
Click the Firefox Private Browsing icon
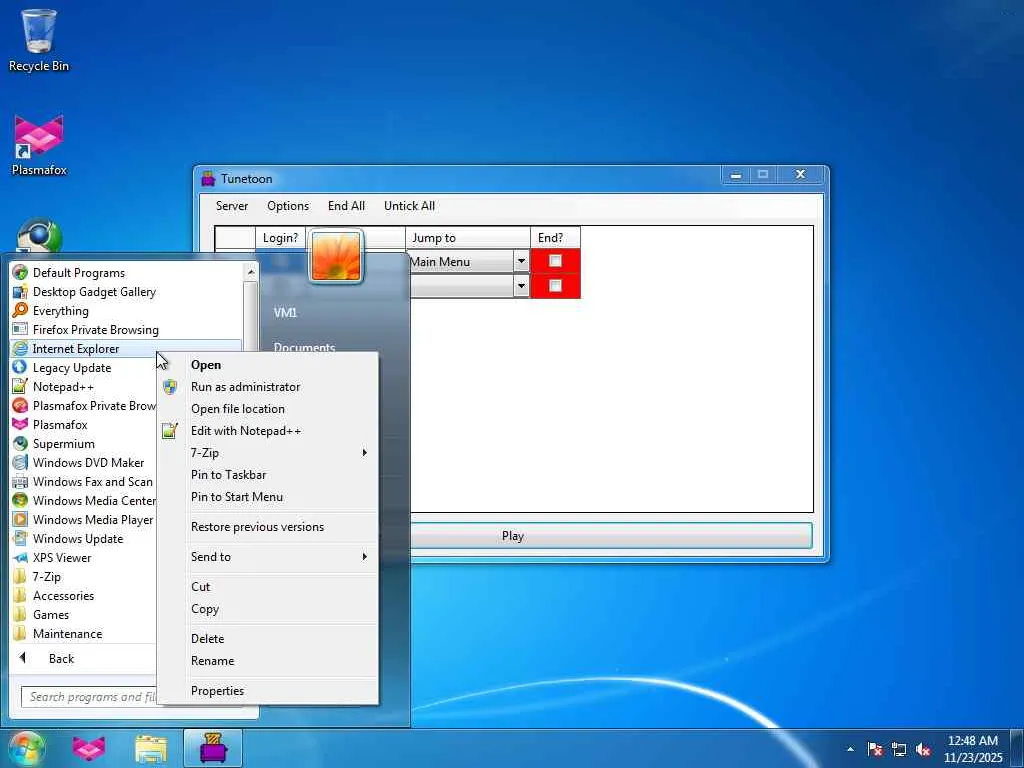(20, 329)
